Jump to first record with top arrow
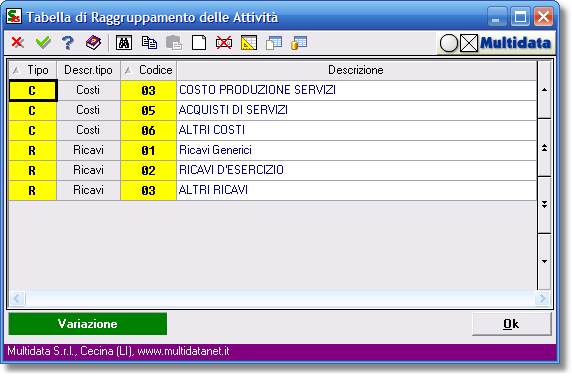 [x=544, y=90]
